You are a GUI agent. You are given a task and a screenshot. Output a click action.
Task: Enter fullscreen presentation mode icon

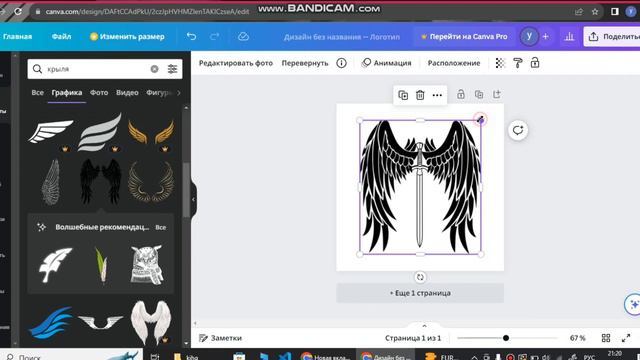coord(626,338)
